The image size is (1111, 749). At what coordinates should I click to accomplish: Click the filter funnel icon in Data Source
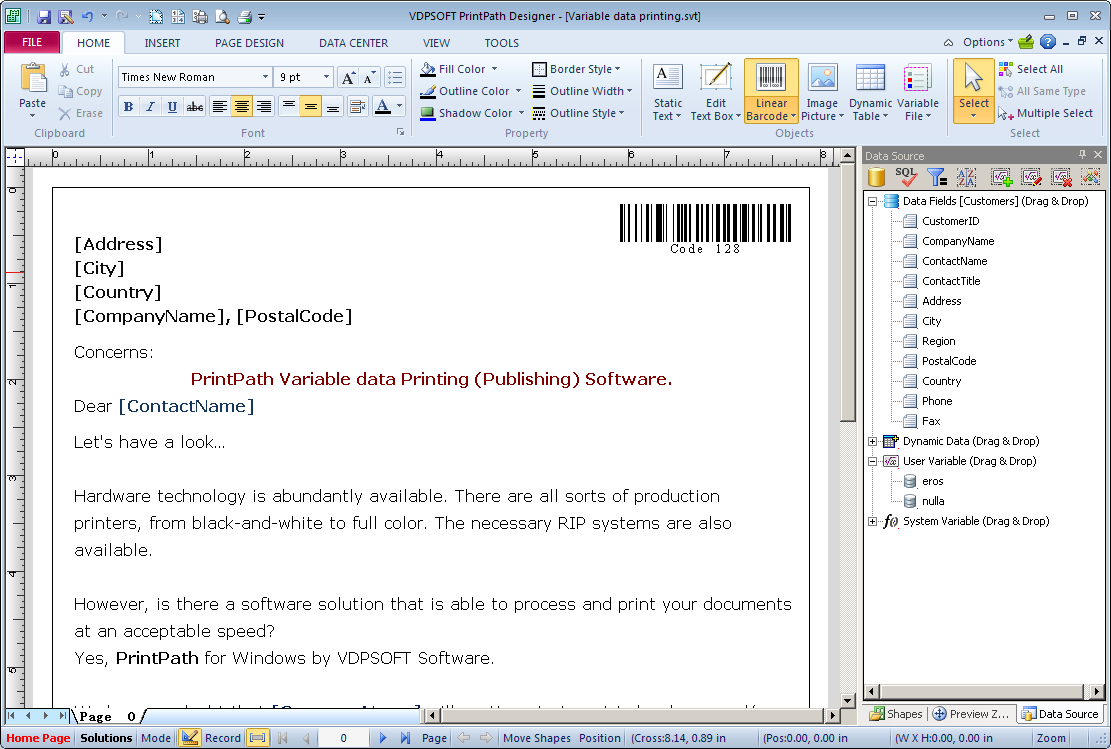[x=937, y=176]
